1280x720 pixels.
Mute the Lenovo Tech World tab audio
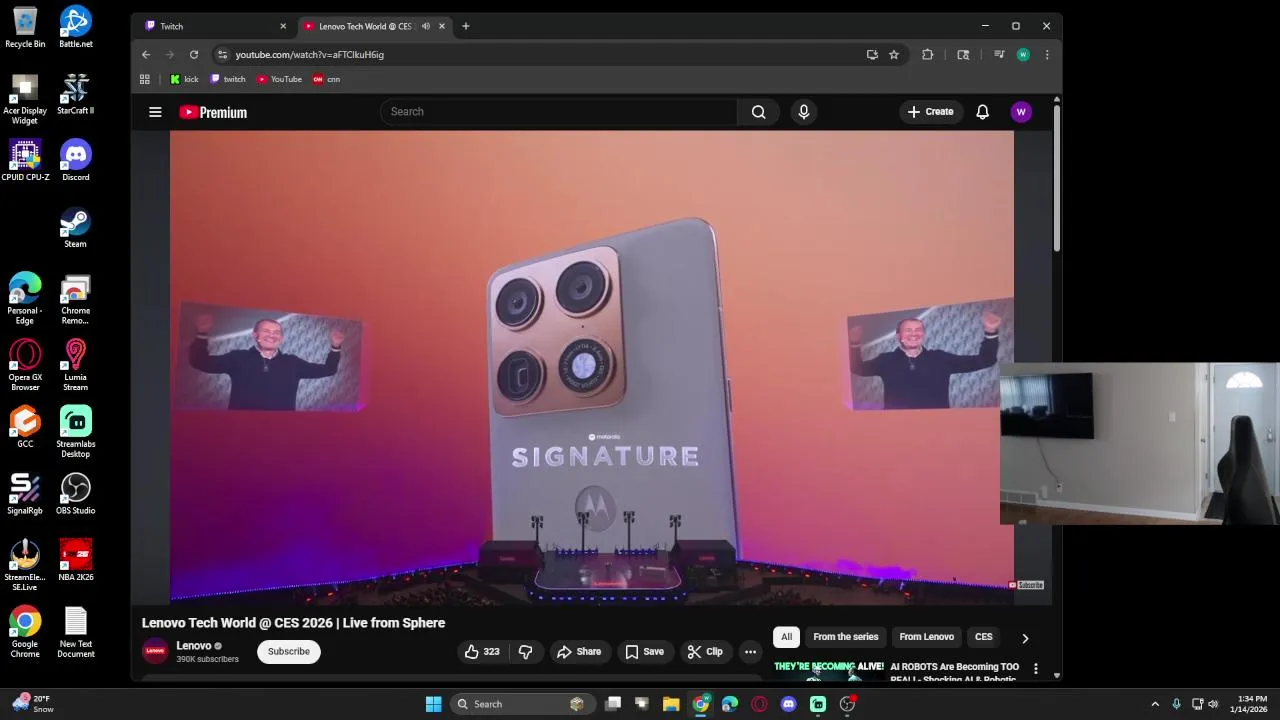coord(426,26)
